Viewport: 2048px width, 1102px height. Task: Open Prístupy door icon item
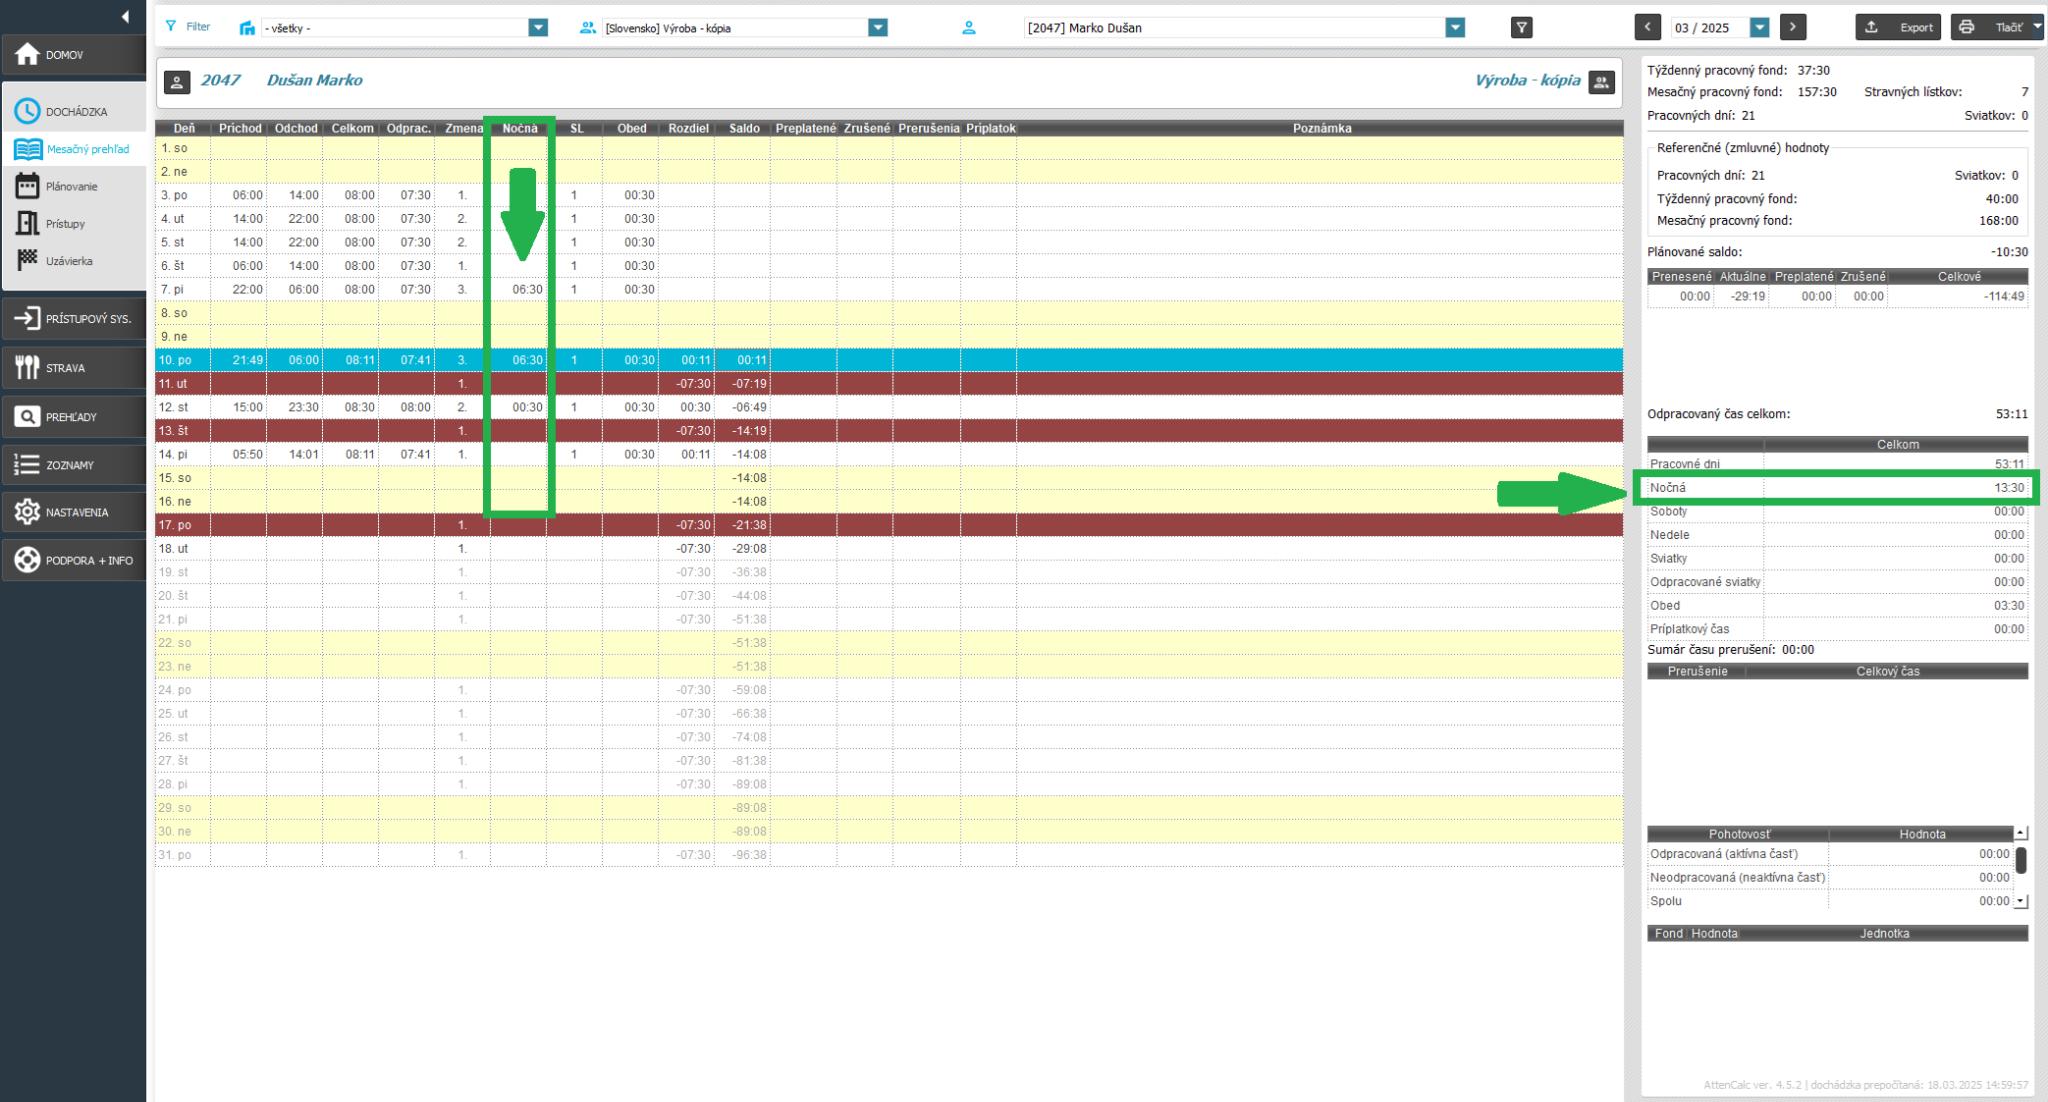point(28,224)
